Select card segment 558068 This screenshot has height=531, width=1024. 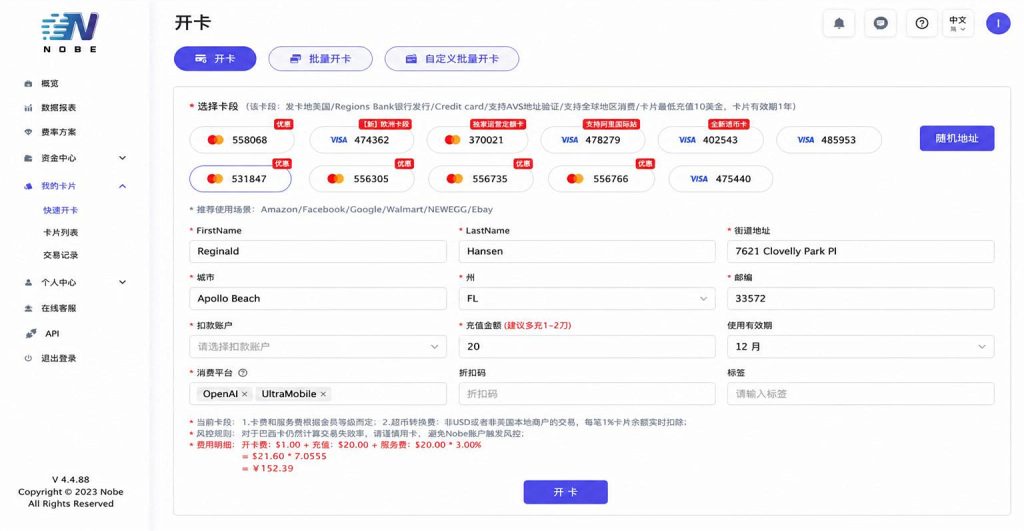click(x=242, y=140)
